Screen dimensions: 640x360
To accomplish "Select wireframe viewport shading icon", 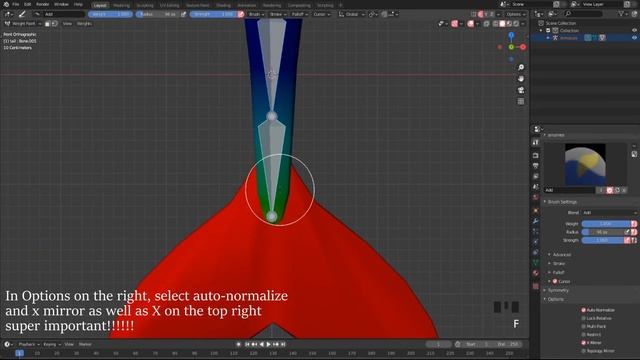I will point(496,24).
